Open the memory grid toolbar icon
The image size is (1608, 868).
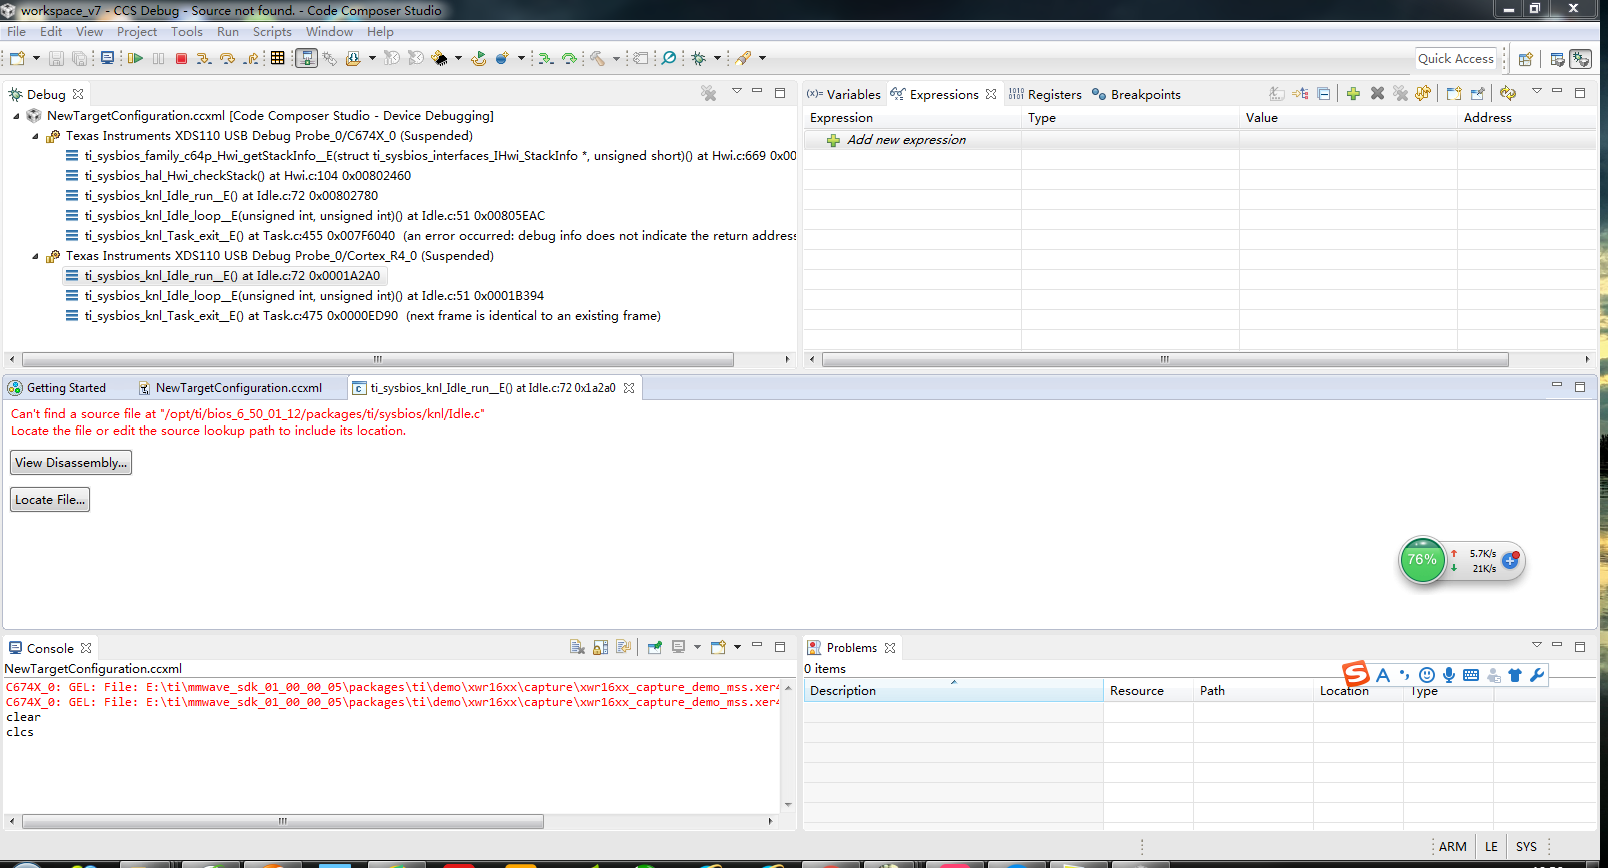point(278,59)
